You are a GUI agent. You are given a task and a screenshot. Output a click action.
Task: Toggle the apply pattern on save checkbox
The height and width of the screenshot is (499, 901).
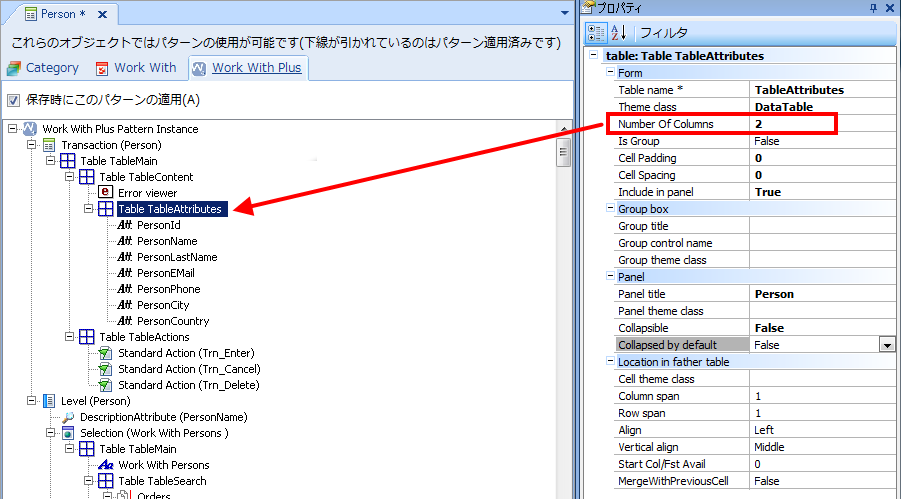pyautogui.click(x=13, y=100)
